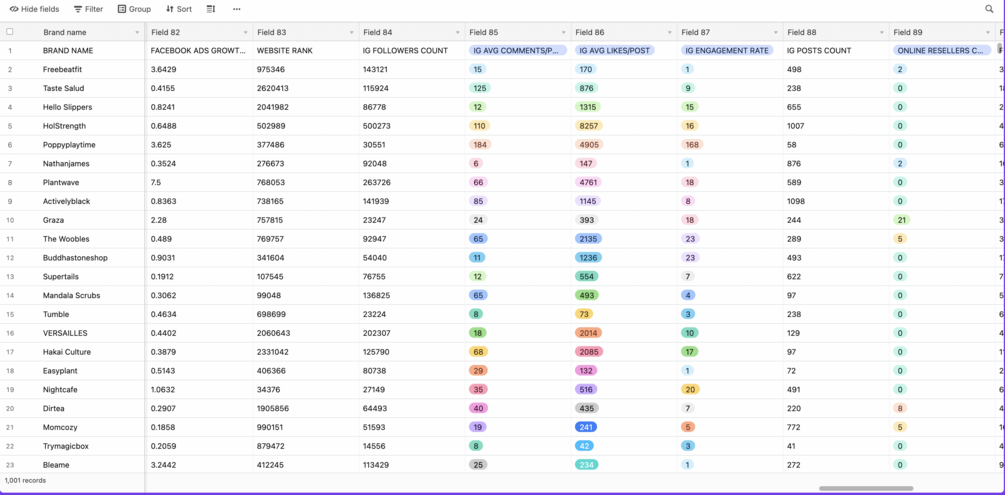This screenshot has height=495, width=1005.
Task: Open the Sort options
Action: pyautogui.click(x=179, y=9)
